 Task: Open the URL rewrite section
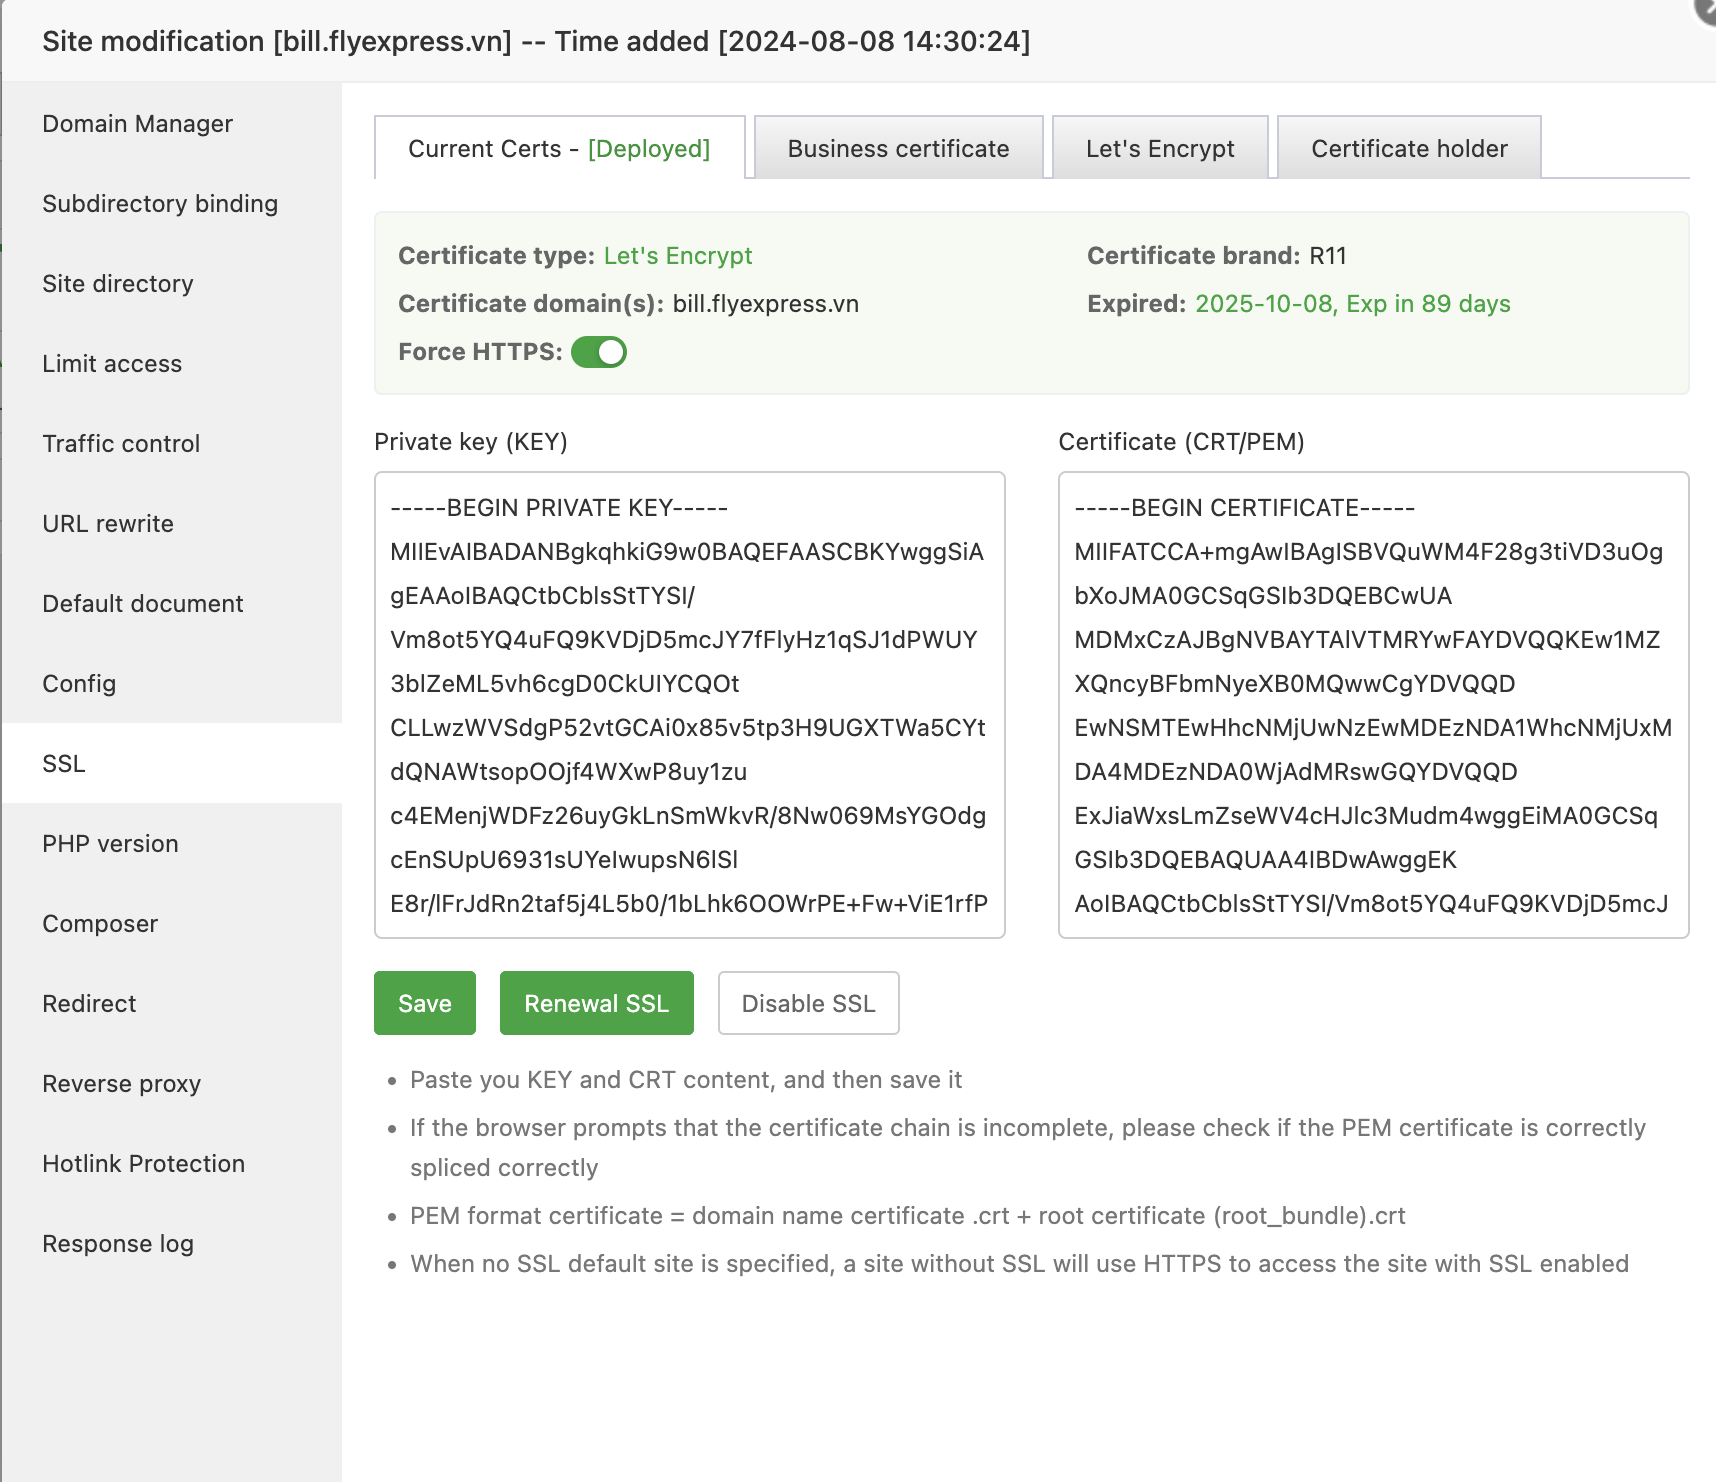pyautogui.click(x=108, y=524)
